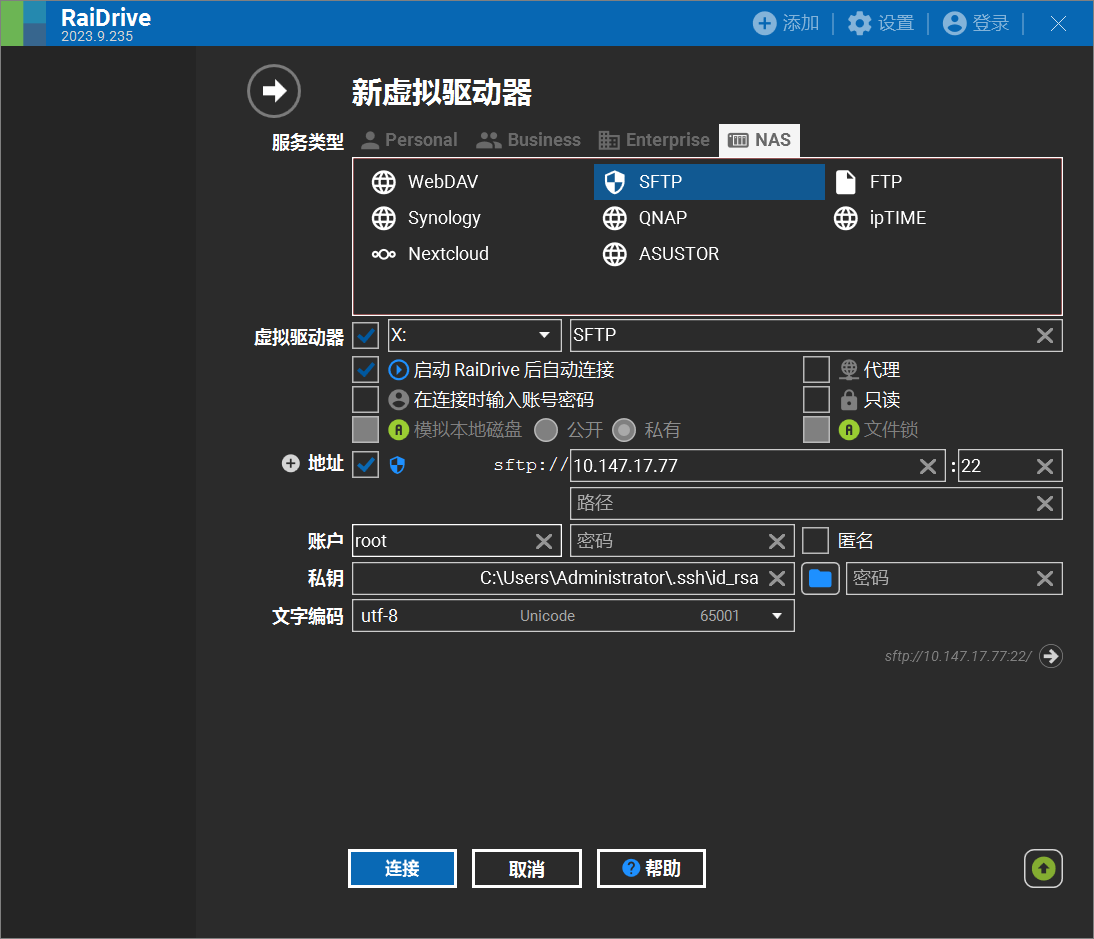Image resolution: width=1094 pixels, height=939 pixels.
Task: Clear the private key 密码 field
Action: [x=1044, y=578]
